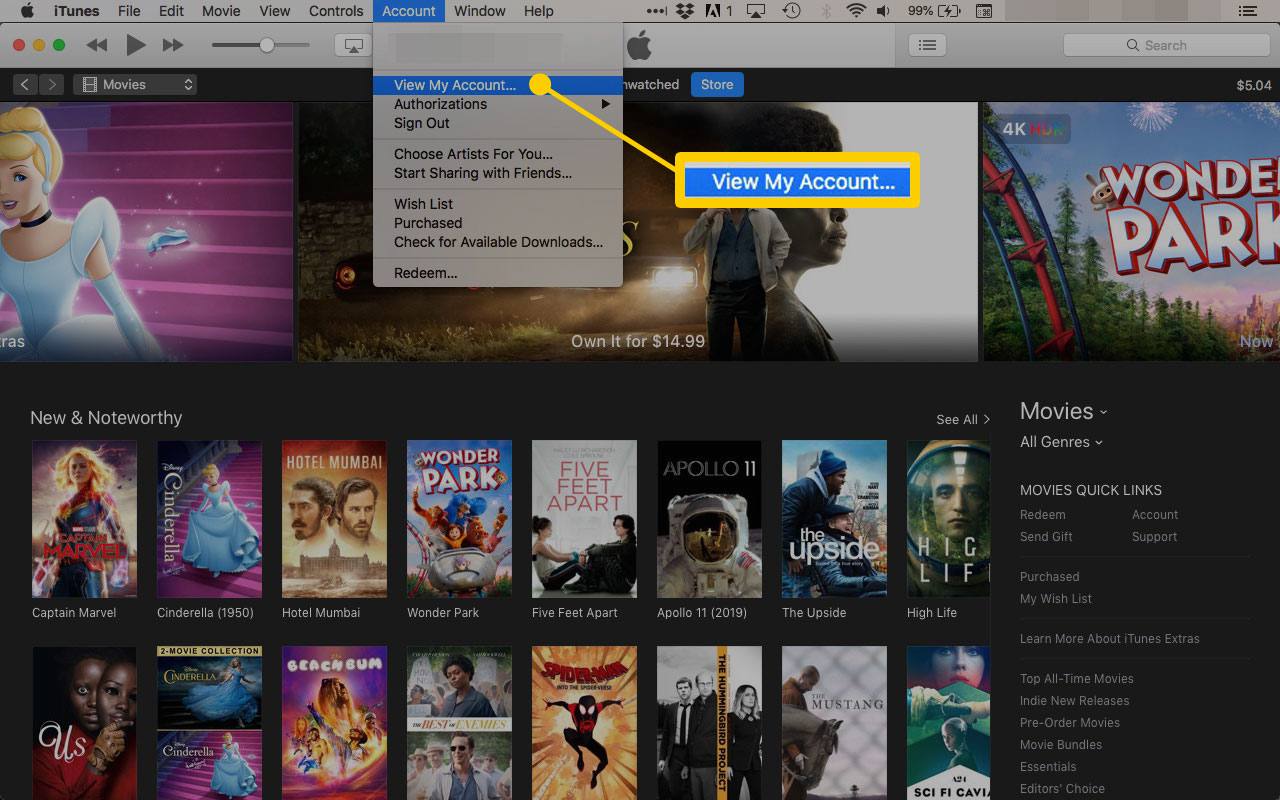This screenshot has height=800, width=1280.
Task: Open the Movies category dropdown in sidebar
Action: click(x=1063, y=411)
